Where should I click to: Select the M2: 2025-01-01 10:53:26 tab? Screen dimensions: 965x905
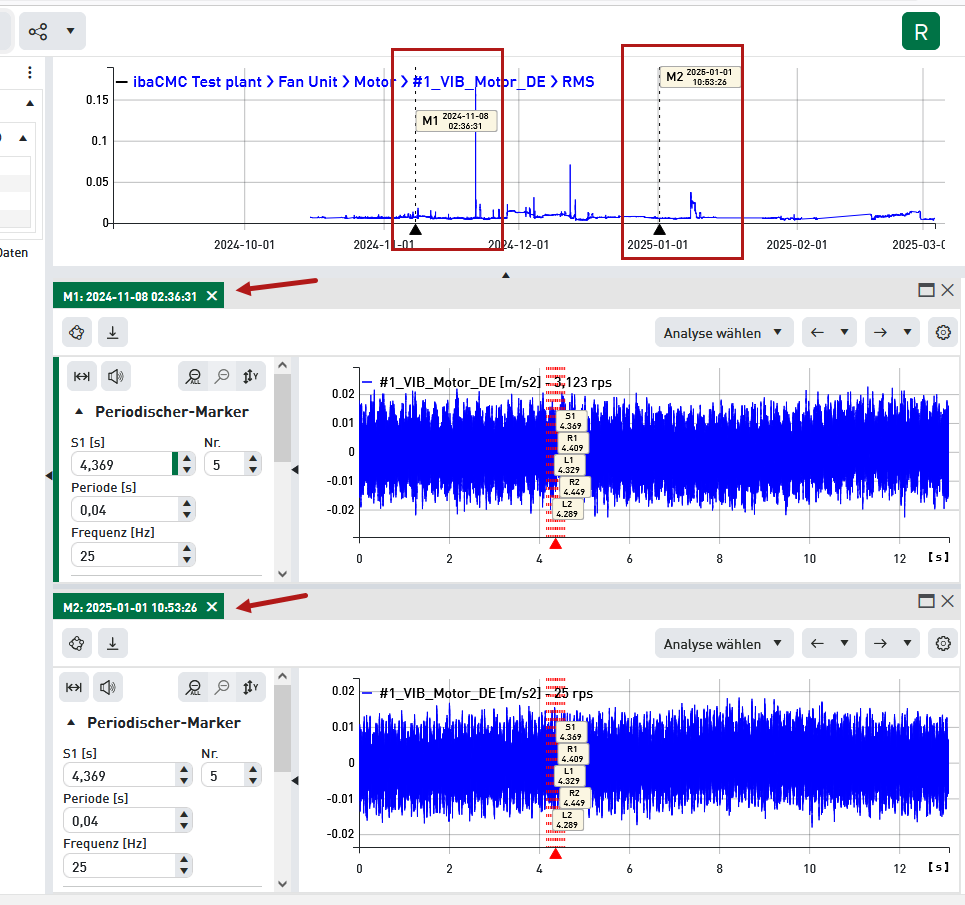[130, 607]
